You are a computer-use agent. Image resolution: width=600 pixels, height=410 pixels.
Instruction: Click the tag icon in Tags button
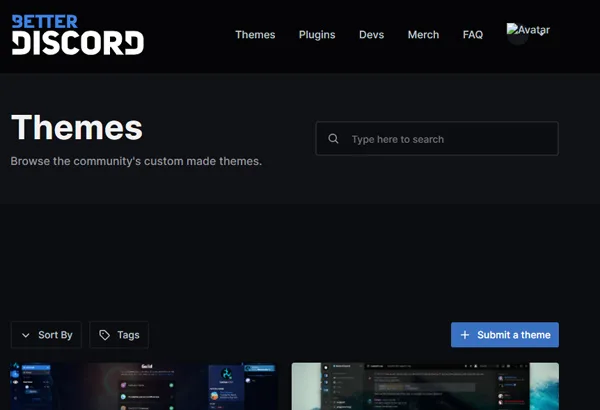pos(104,335)
